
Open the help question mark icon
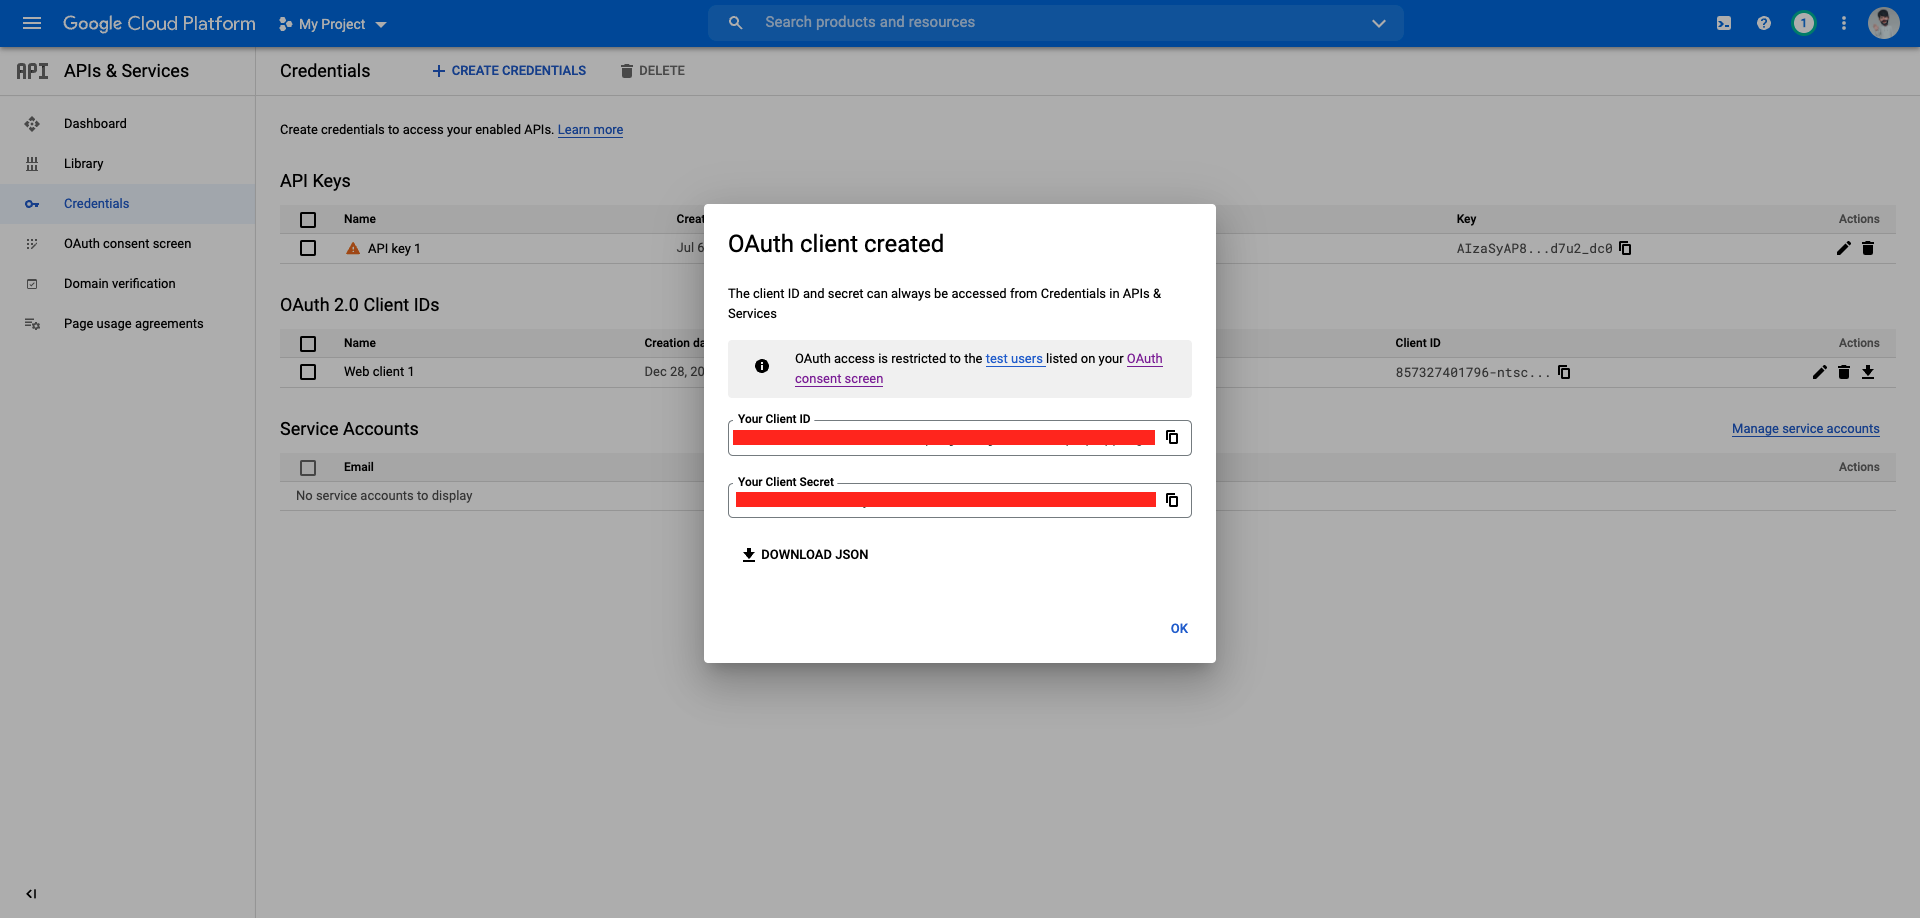[1764, 23]
